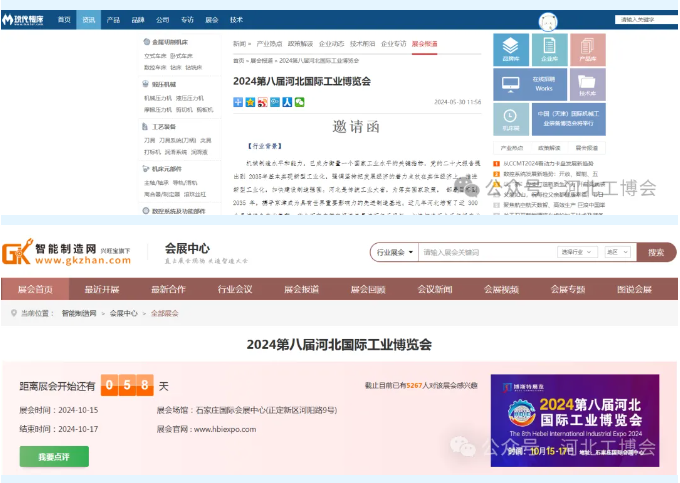The width and height of the screenshot is (680, 483).
Task: Open the 产品库 pink pages tile
Action: point(588,49)
